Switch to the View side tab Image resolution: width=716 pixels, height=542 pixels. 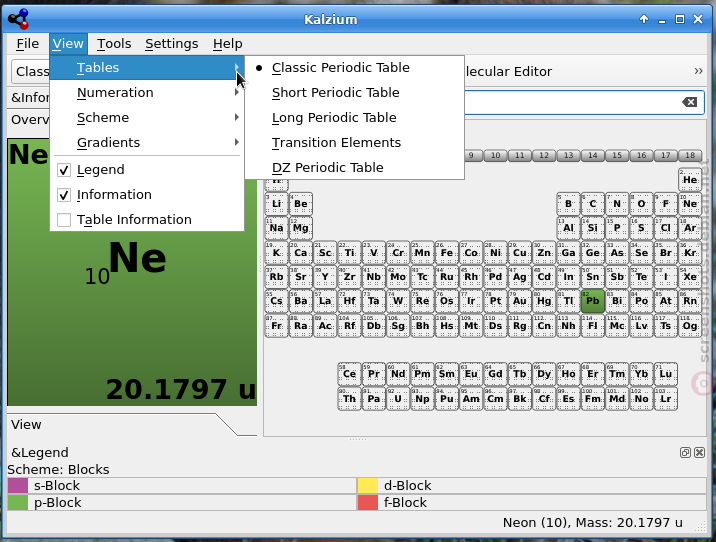(26, 425)
